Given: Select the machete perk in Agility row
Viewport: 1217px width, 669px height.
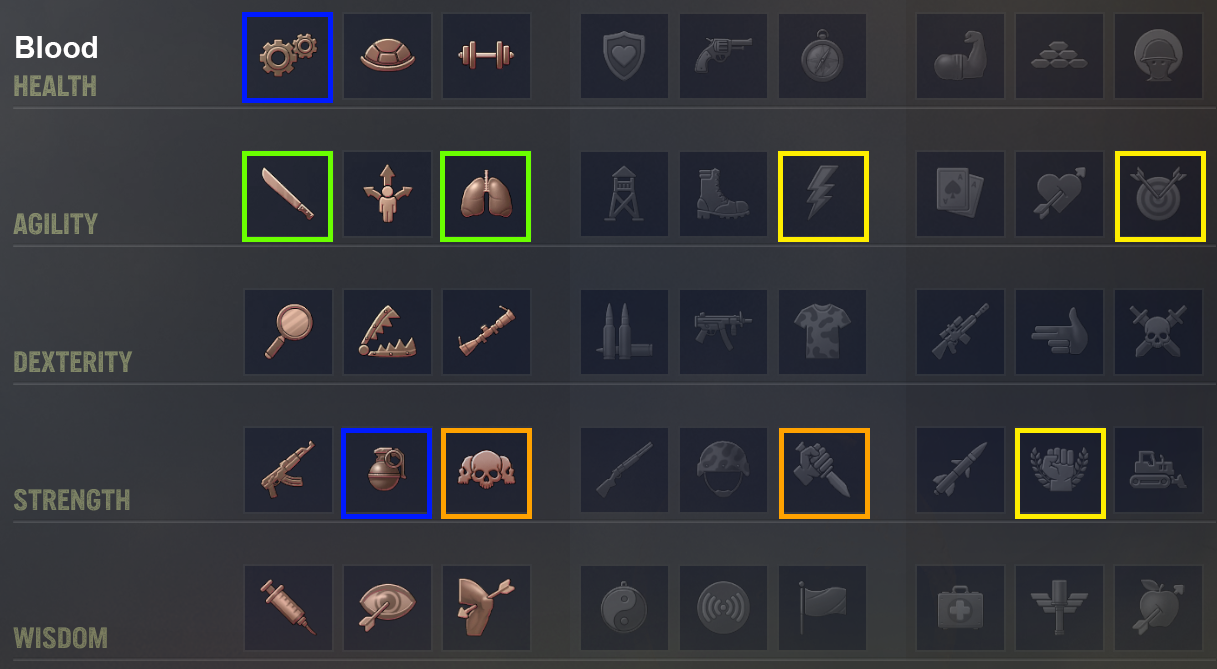Looking at the screenshot, I should [x=287, y=196].
